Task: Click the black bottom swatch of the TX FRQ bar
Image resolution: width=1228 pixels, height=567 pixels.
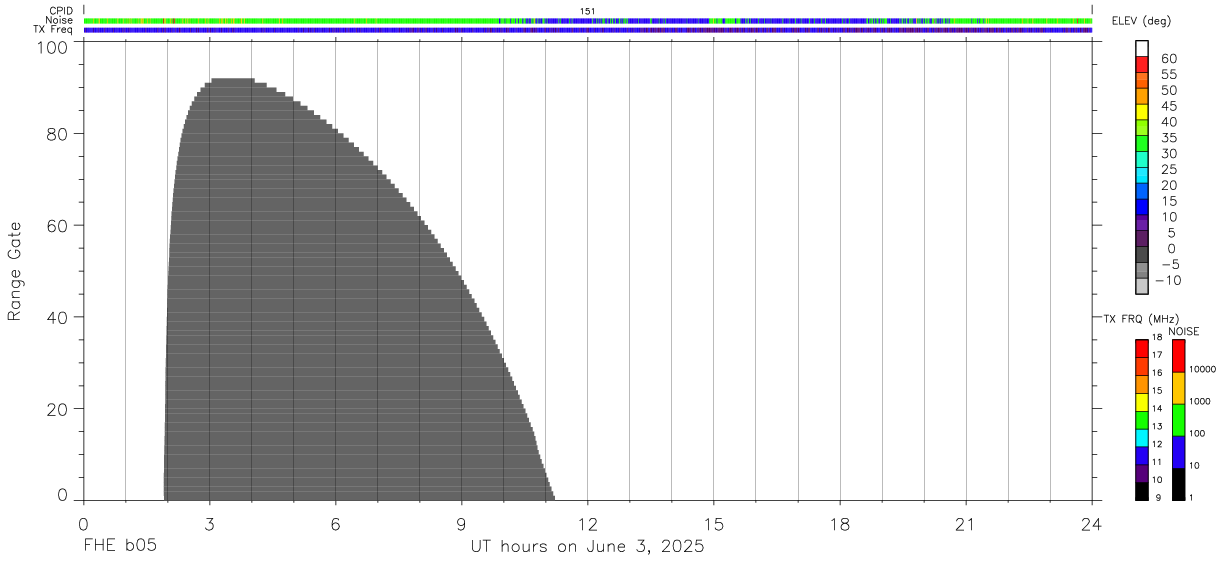Action: coord(1142,491)
